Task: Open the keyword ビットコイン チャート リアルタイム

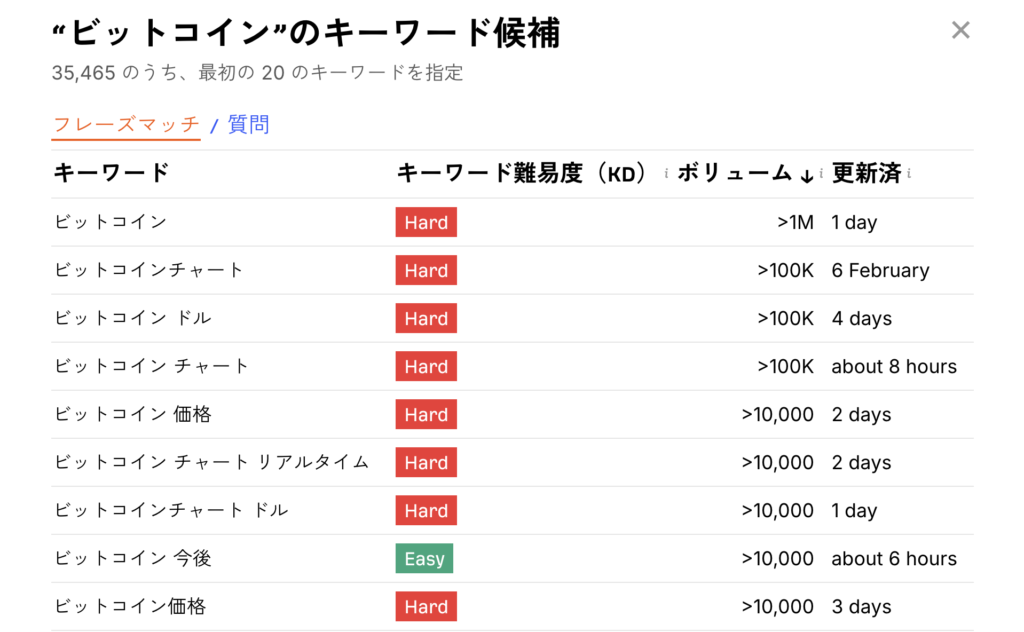Action: (212, 462)
